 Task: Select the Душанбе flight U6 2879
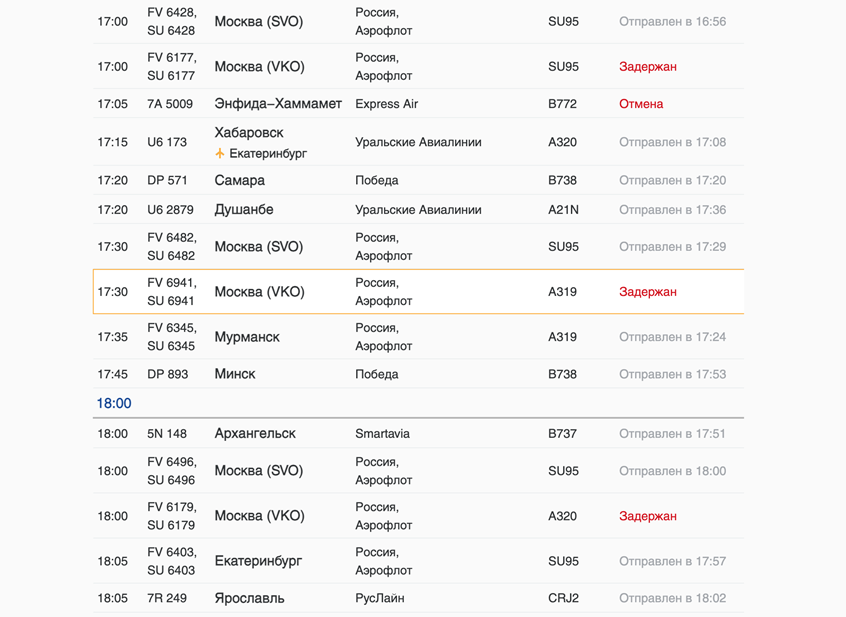click(418, 209)
